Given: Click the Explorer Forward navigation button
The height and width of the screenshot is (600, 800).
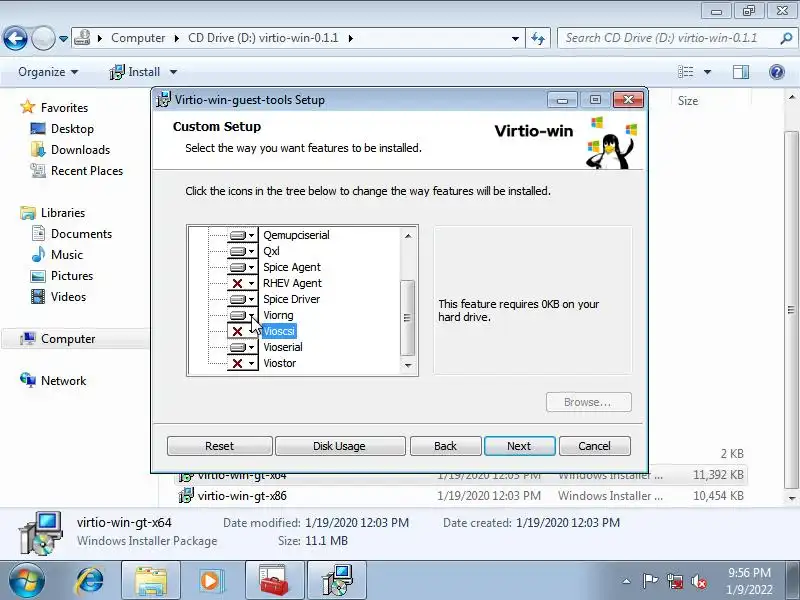Looking at the screenshot, I should coord(43,38).
